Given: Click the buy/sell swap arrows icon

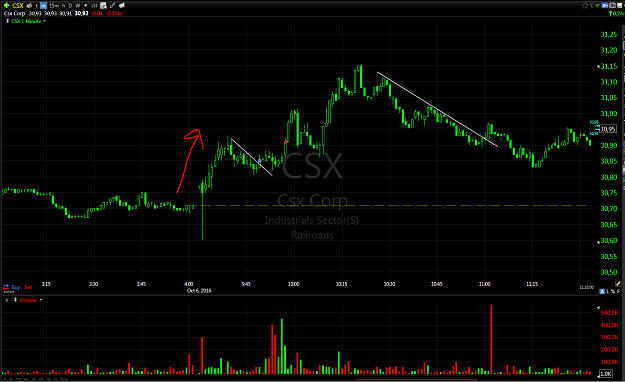Looking at the screenshot, I should (x=6, y=287).
